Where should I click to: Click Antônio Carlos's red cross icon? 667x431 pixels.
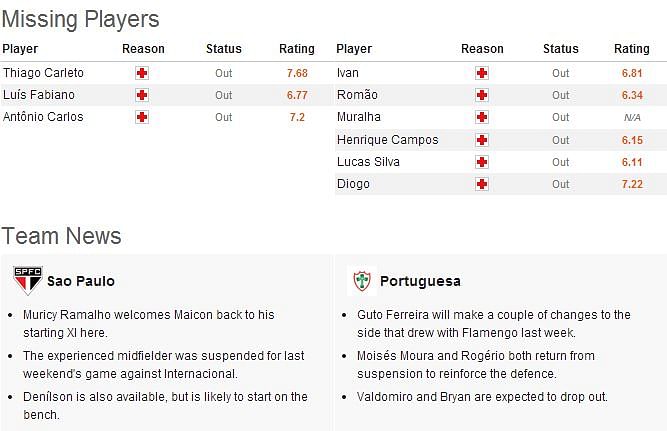tap(142, 117)
